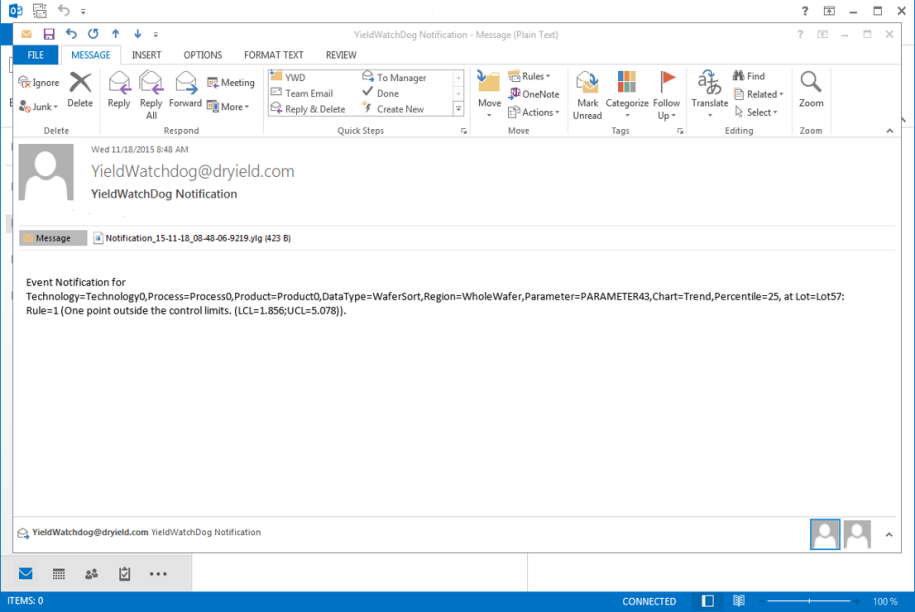The image size is (915, 612).
Task: Open the Calendar view in navigation bar
Action: coord(59,574)
